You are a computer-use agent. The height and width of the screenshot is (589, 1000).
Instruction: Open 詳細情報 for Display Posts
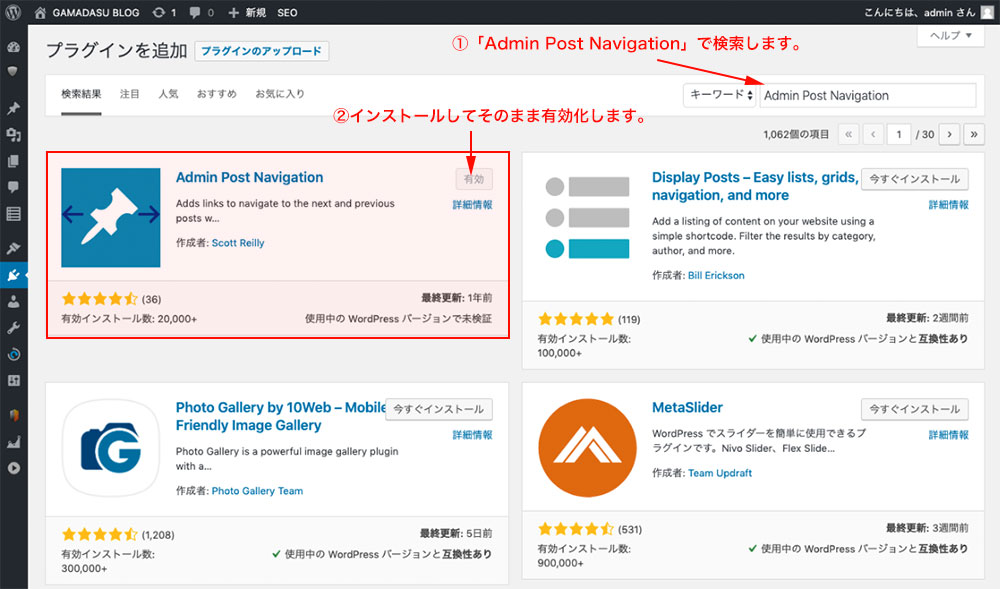pyautogui.click(x=948, y=205)
